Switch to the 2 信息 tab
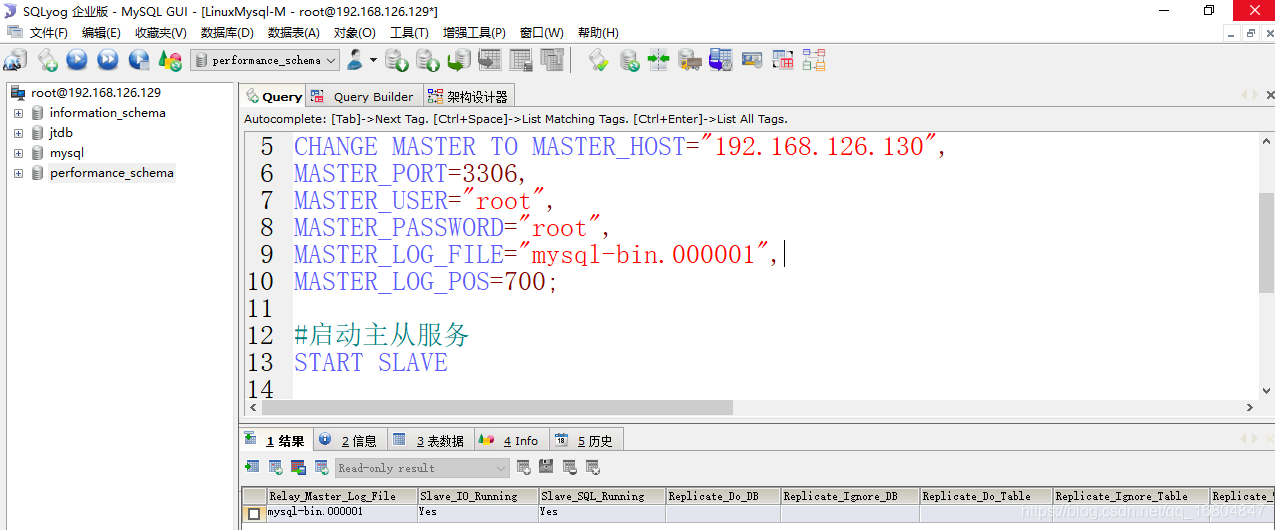This screenshot has height=530, width=1275. 349,440
